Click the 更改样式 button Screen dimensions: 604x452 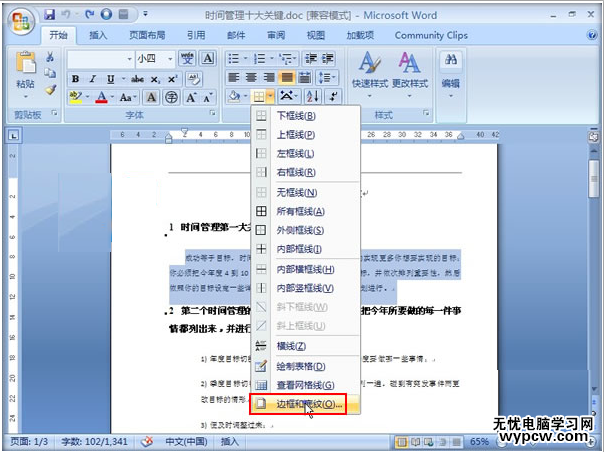(x=410, y=74)
